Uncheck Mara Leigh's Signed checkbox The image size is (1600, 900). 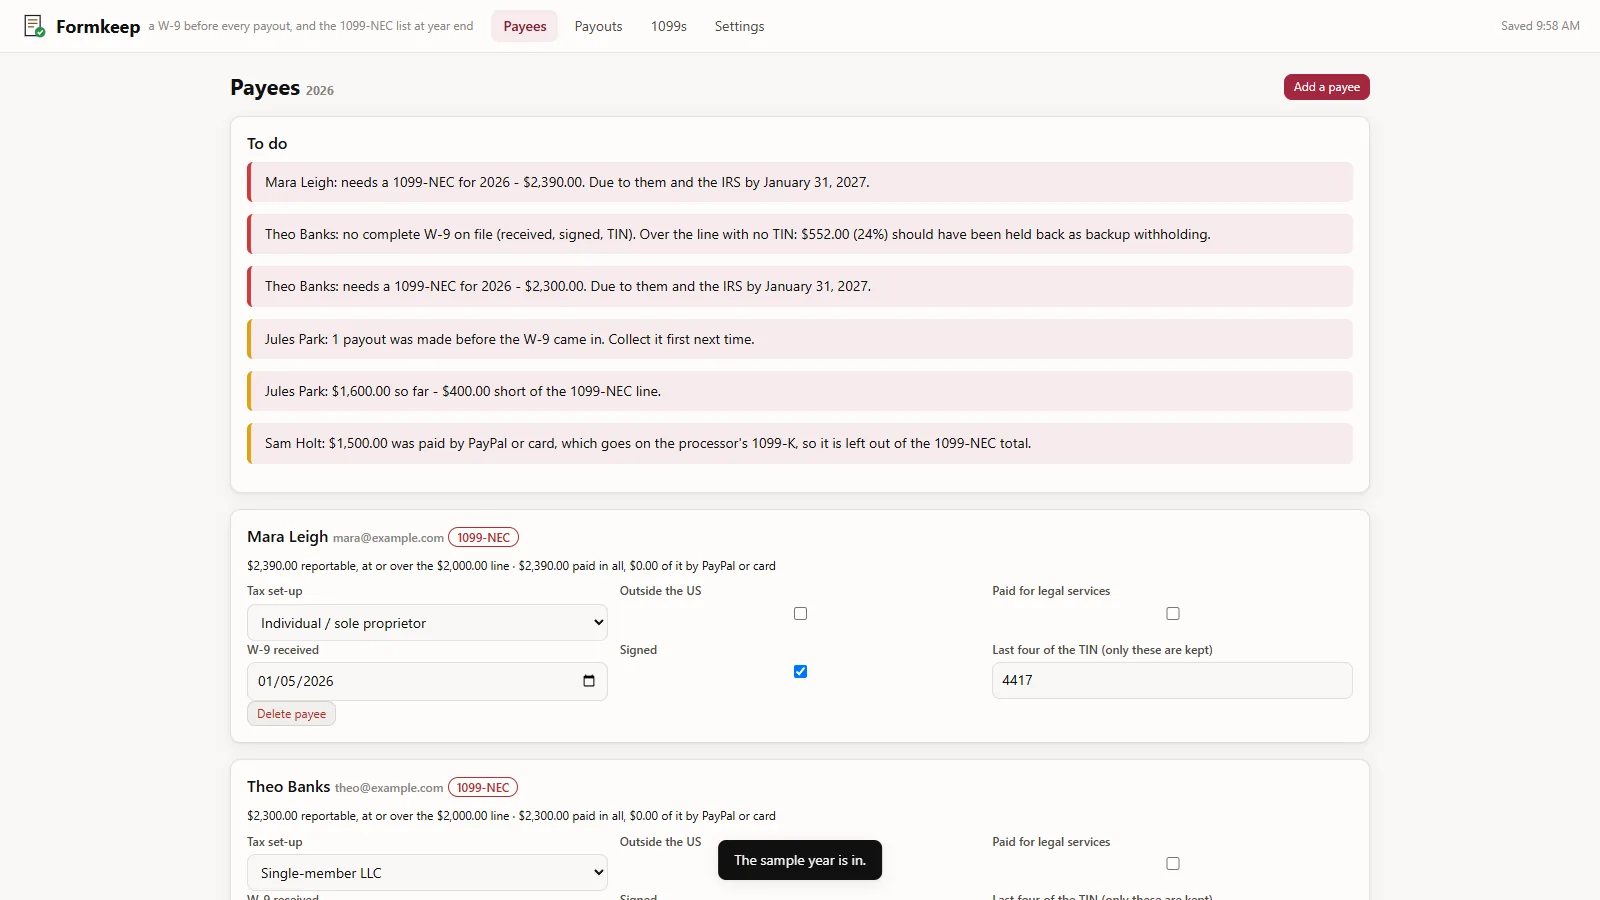click(800, 671)
